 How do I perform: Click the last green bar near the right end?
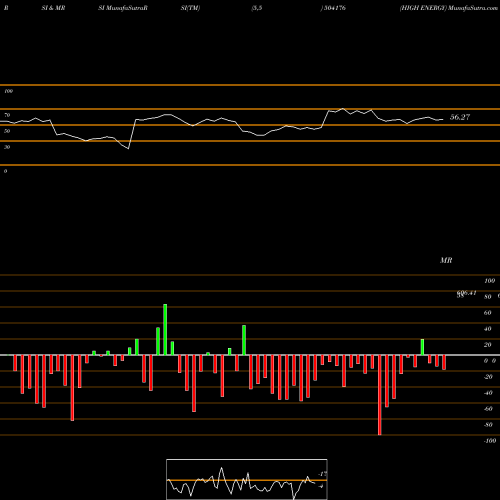pos(422,347)
